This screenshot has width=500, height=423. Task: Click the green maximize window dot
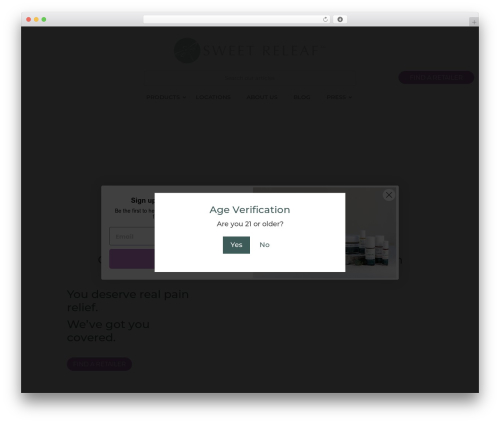tap(44, 19)
